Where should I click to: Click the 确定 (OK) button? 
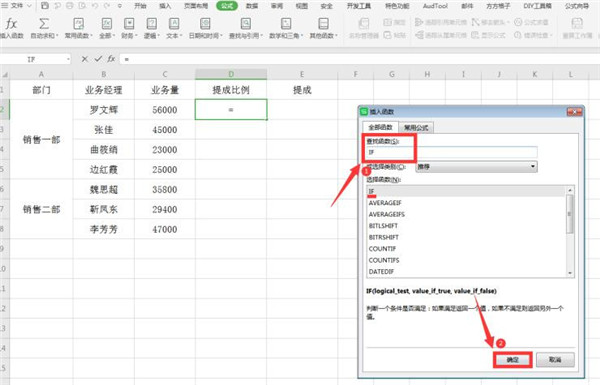(512, 360)
